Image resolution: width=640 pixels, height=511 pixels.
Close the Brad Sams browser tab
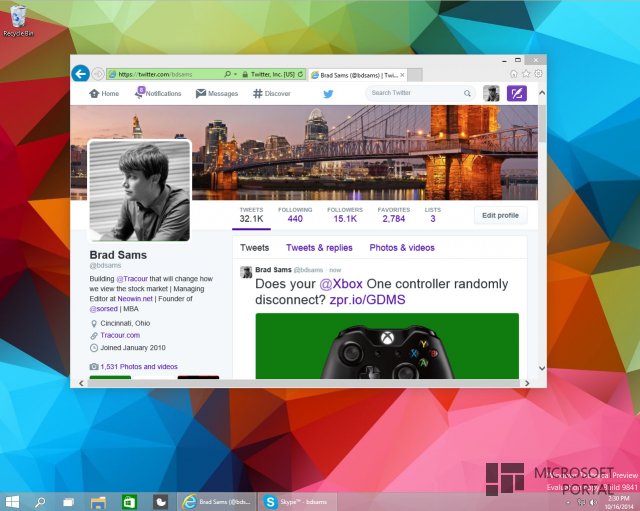pyautogui.click(x=402, y=75)
